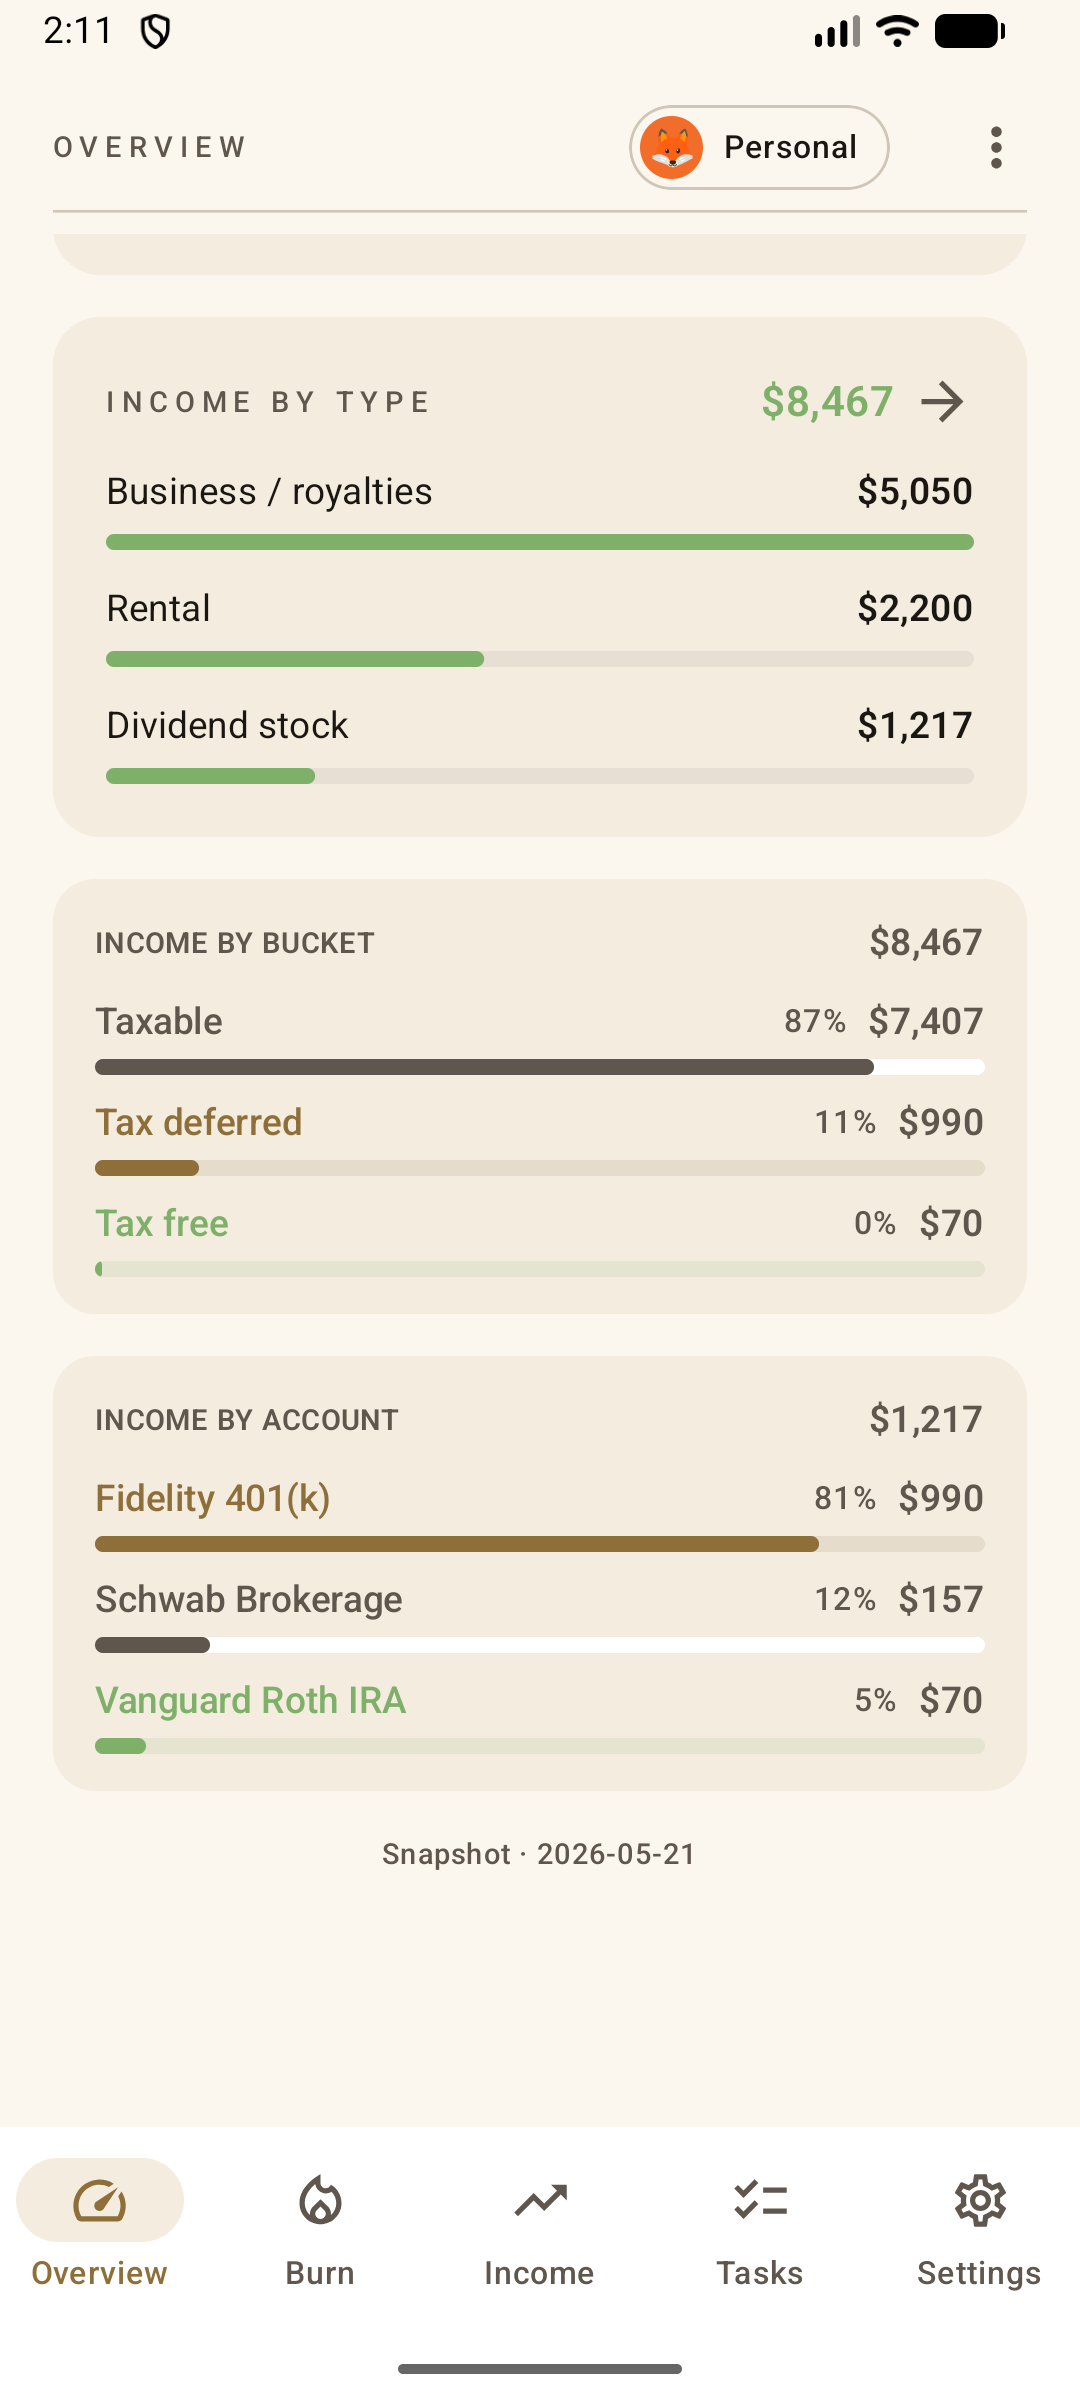This screenshot has width=1080, height=2400.
Task: Open the Taxable bucket entry
Action: click(540, 1037)
